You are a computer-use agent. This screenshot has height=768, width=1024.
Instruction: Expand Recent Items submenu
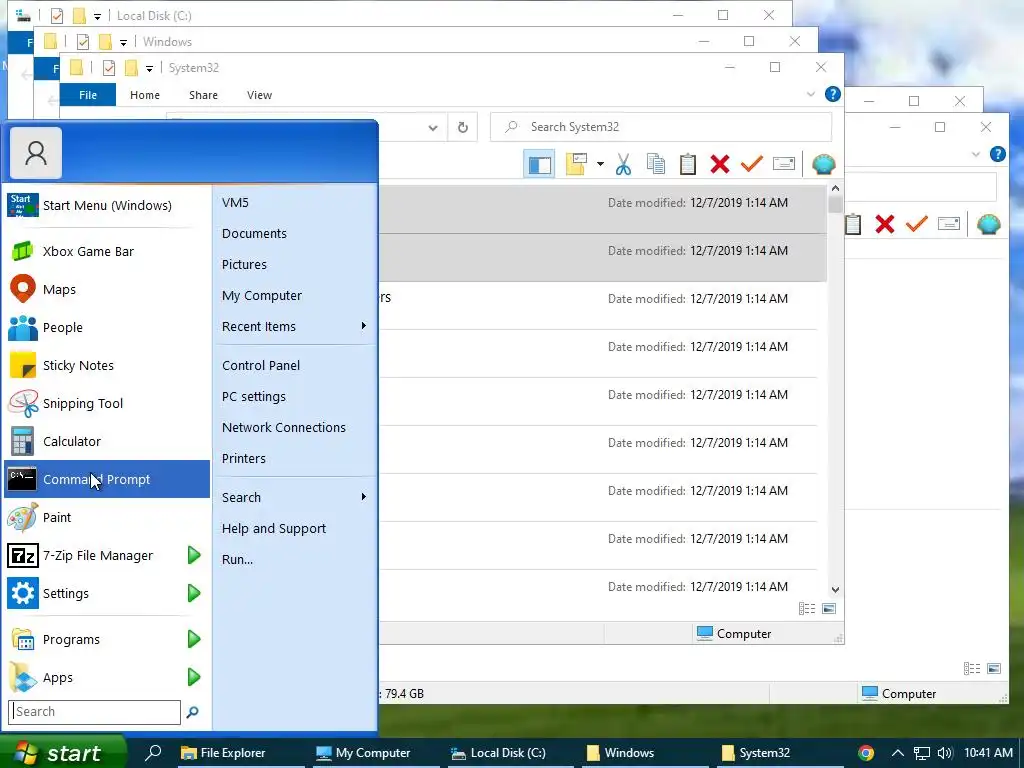(x=295, y=327)
